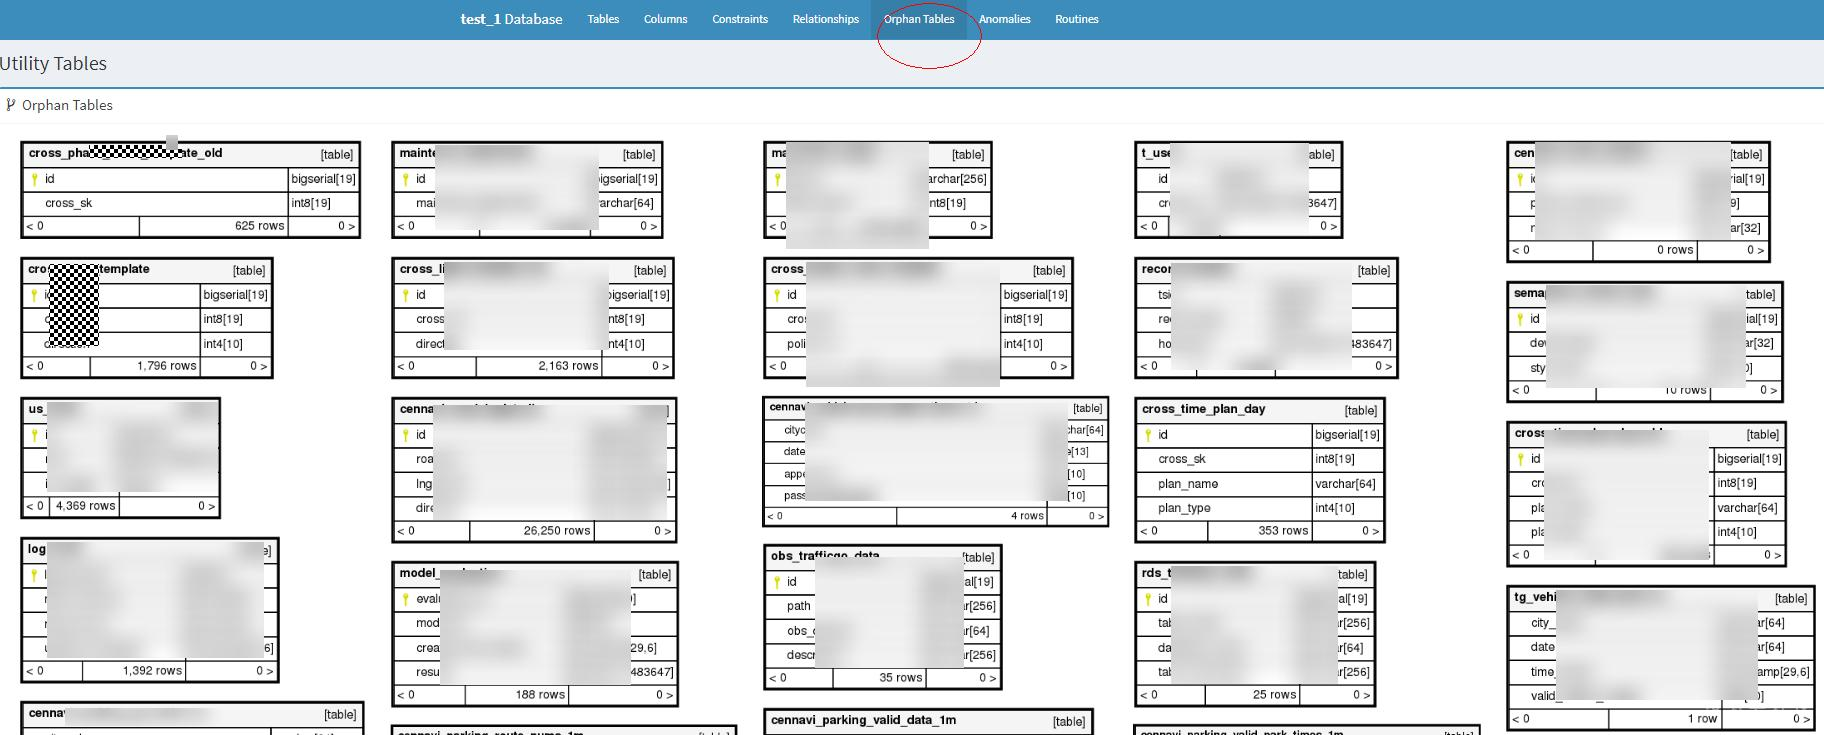The height and width of the screenshot is (735, 1824).
Task: Click key icon in the 4,369-row table
Action: click(x=34, y=435)
